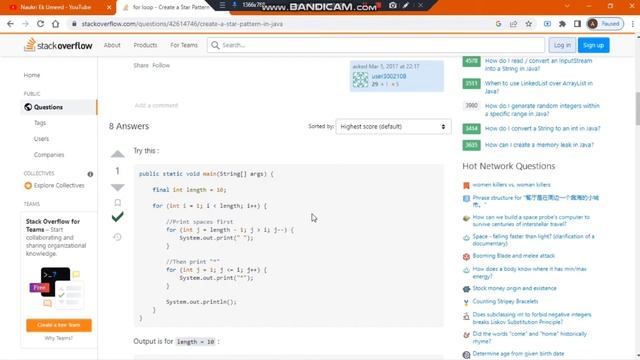Bookmark the answer
This screenshot has height=360, width=640.
(118, 202)
